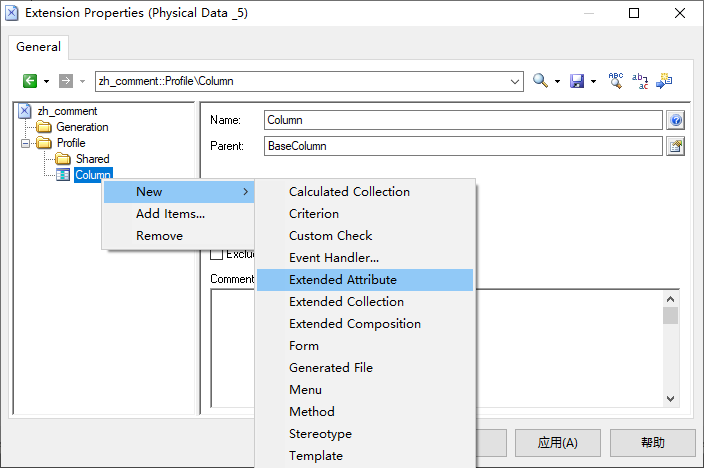Click into the Parent field
Viewport: 704px width, 468px height.
click(463, 146)
